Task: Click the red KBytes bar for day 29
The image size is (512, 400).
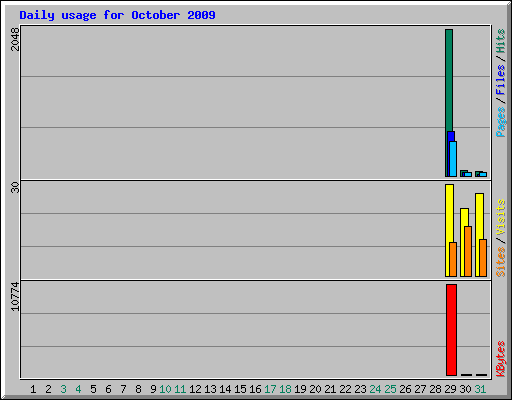Action: [x=451, y=330]
